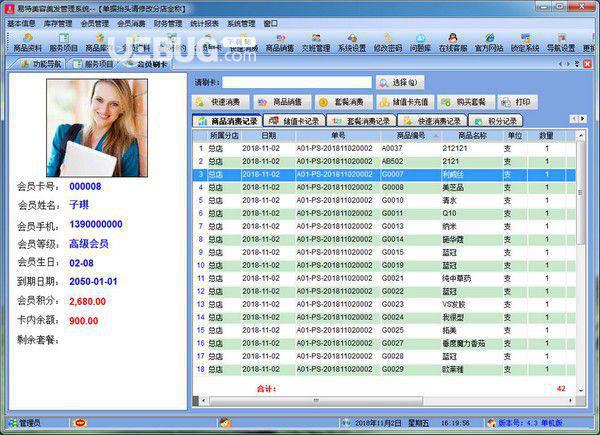
Task: Open the 财务管理 menu
Action: [x=168, y=24]
